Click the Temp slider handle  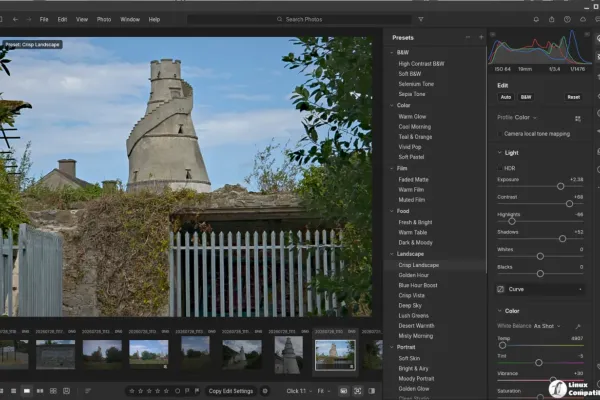coord(502,345)
